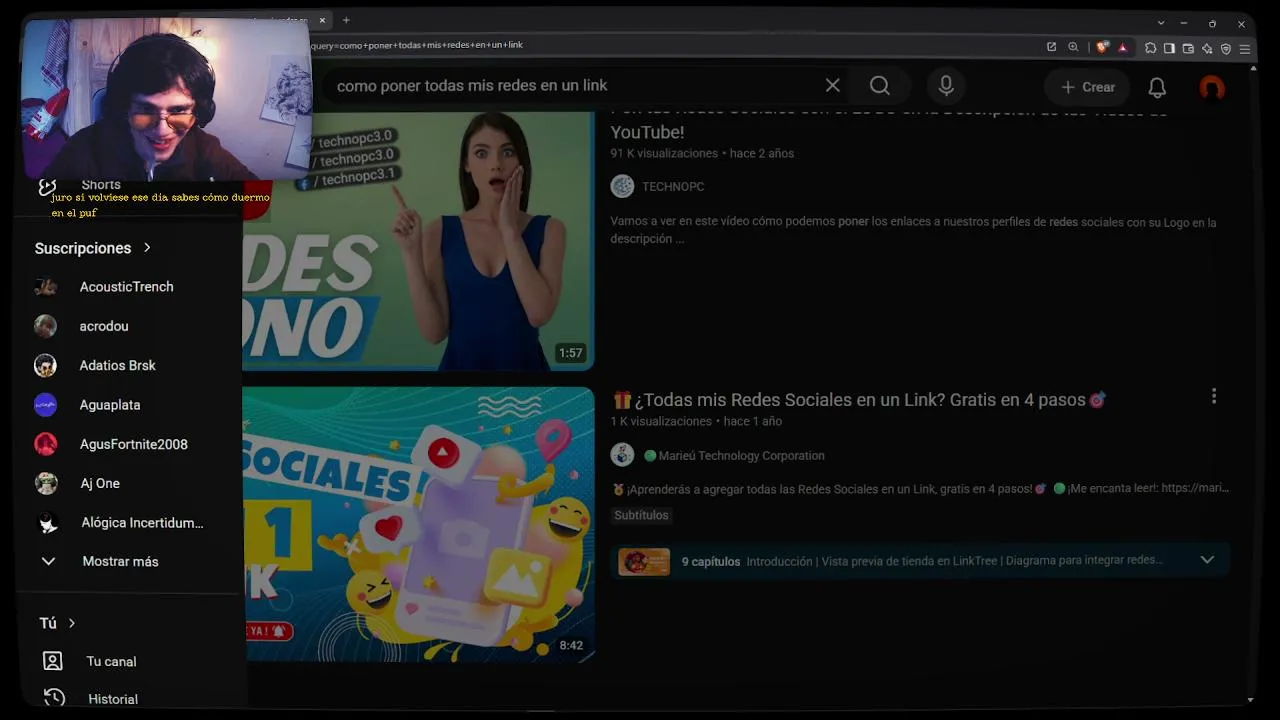Viewport: 1280px width, 720px height.
Task: Open Historial icon in sidebar
Action: (x=54, y=698)
